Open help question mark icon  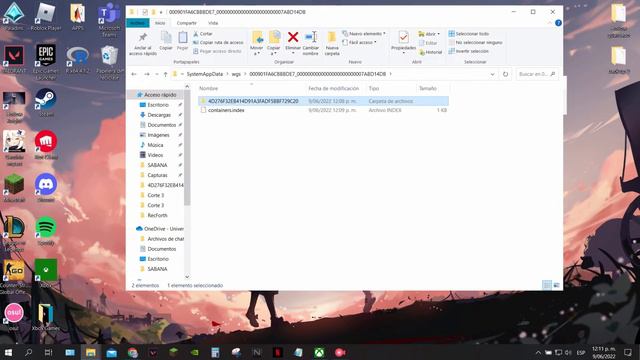[x=558, y=23]
